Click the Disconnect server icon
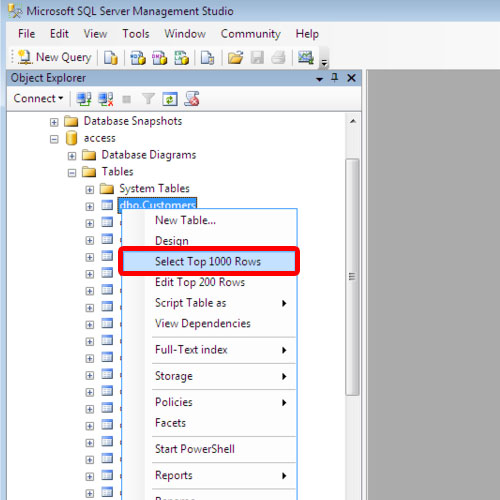500x500 pixels. click(x=106, y=99)
